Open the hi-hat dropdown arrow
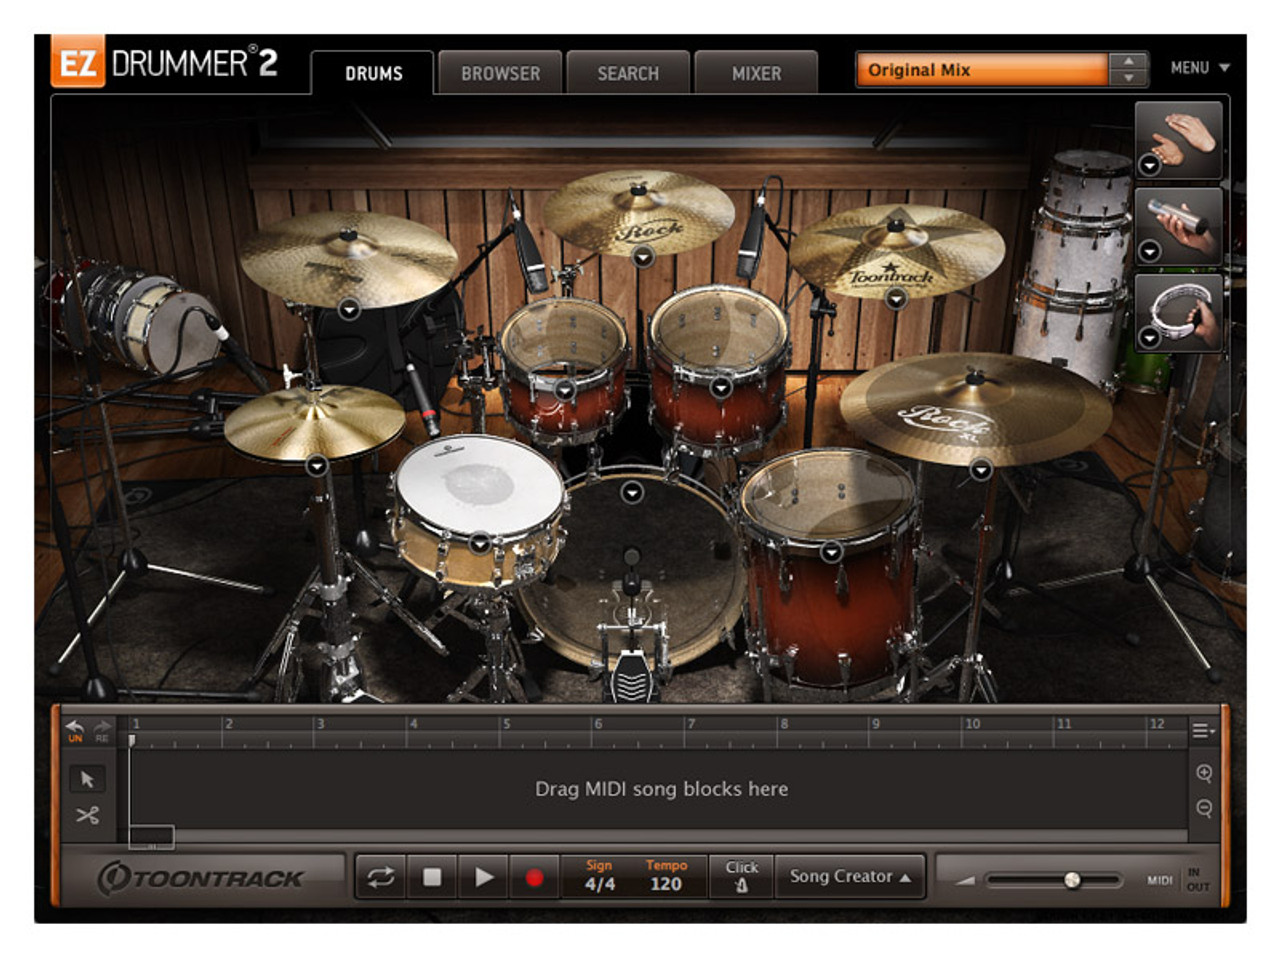The image size is (1280, 957). coord(316,465)
